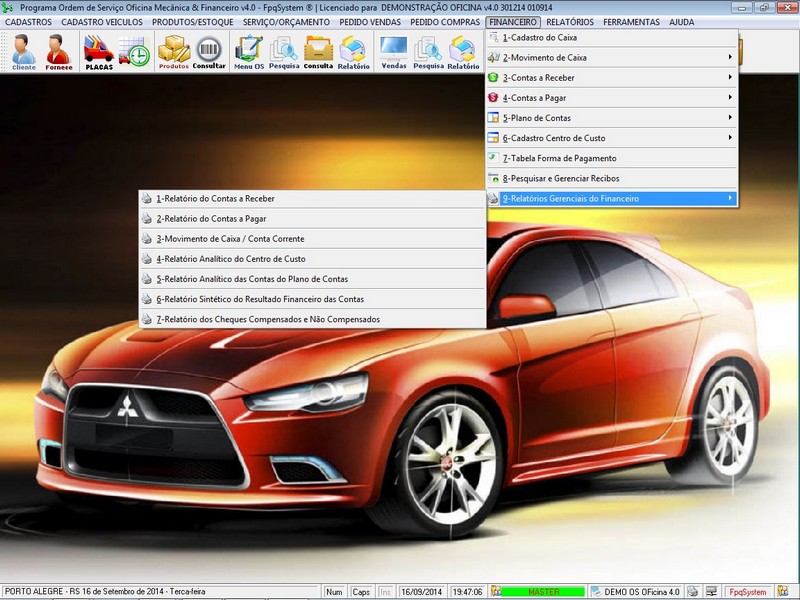Expand 6-Cadastro Centro de Custo submenu
The width and height of the screenshot is (800, 600).
click(x=612, y=138)
